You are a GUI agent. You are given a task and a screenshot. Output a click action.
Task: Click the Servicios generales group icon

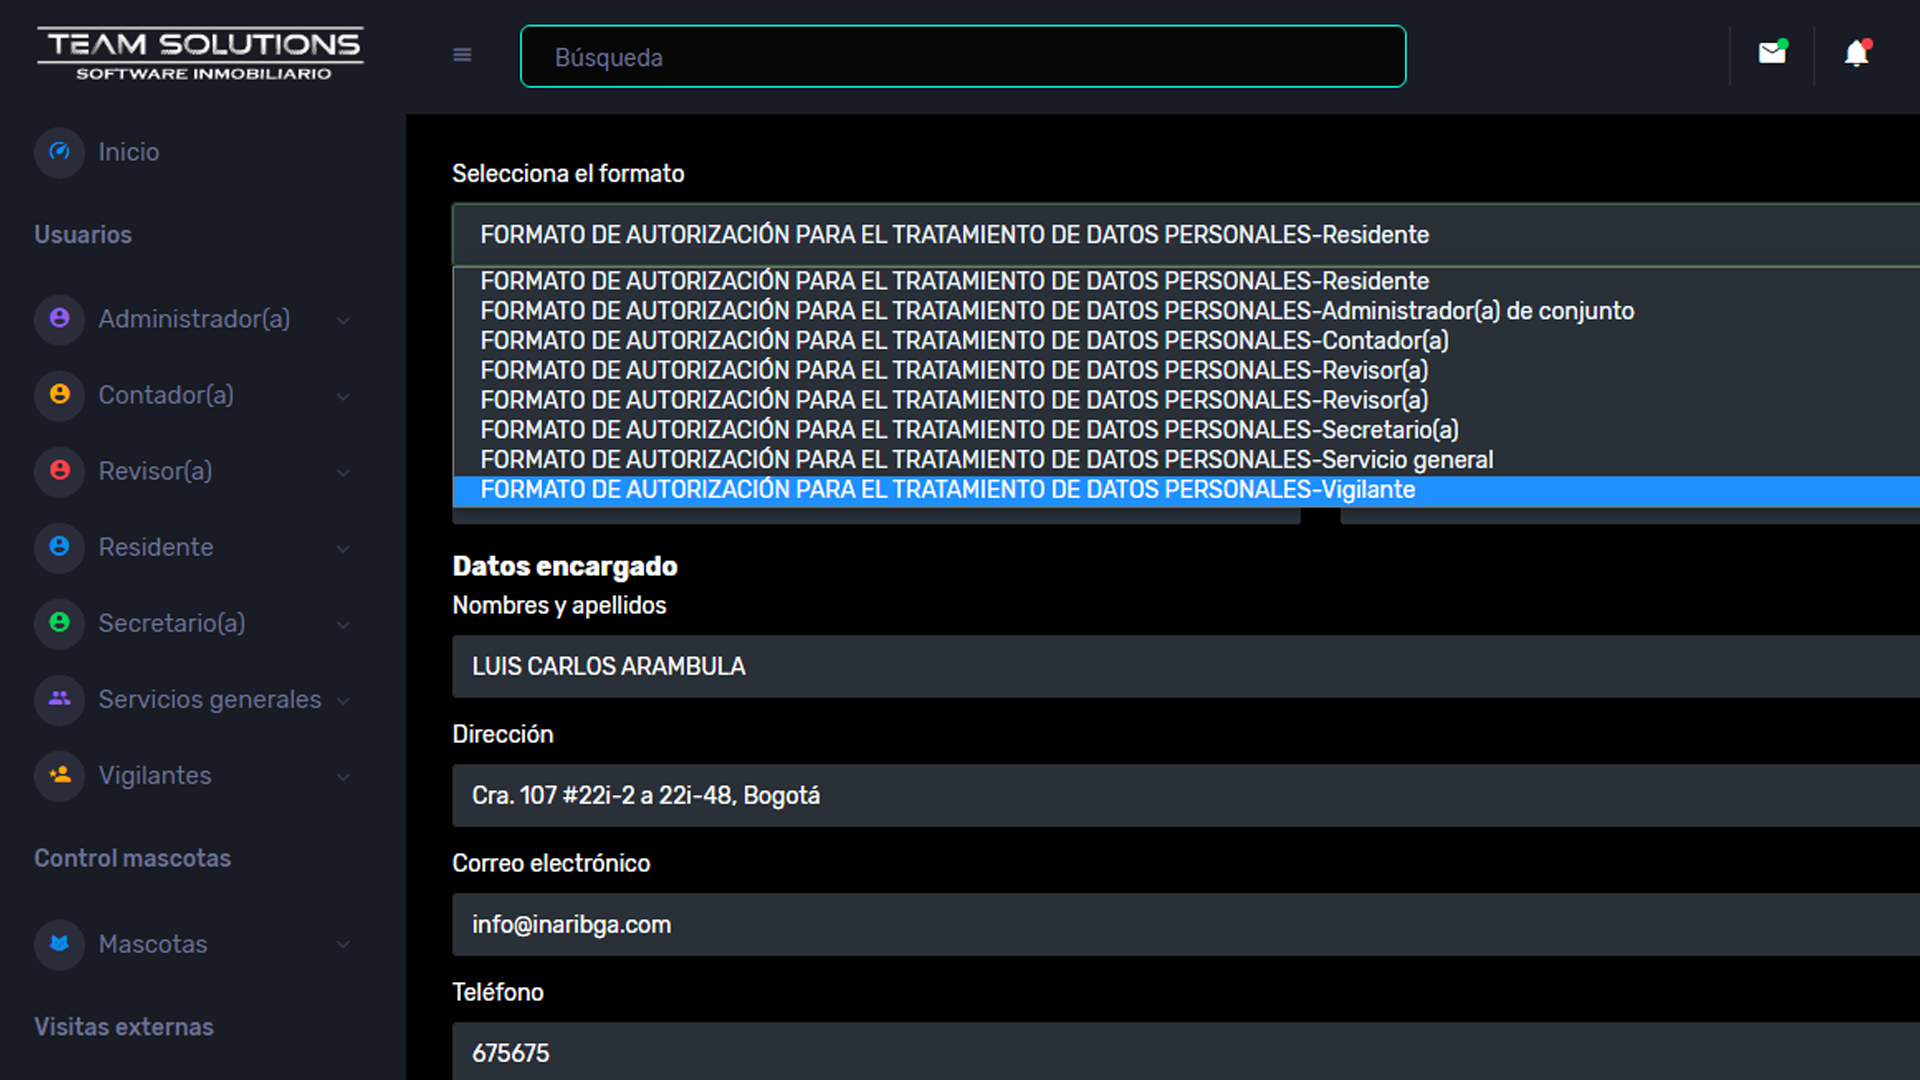[60, 699]
